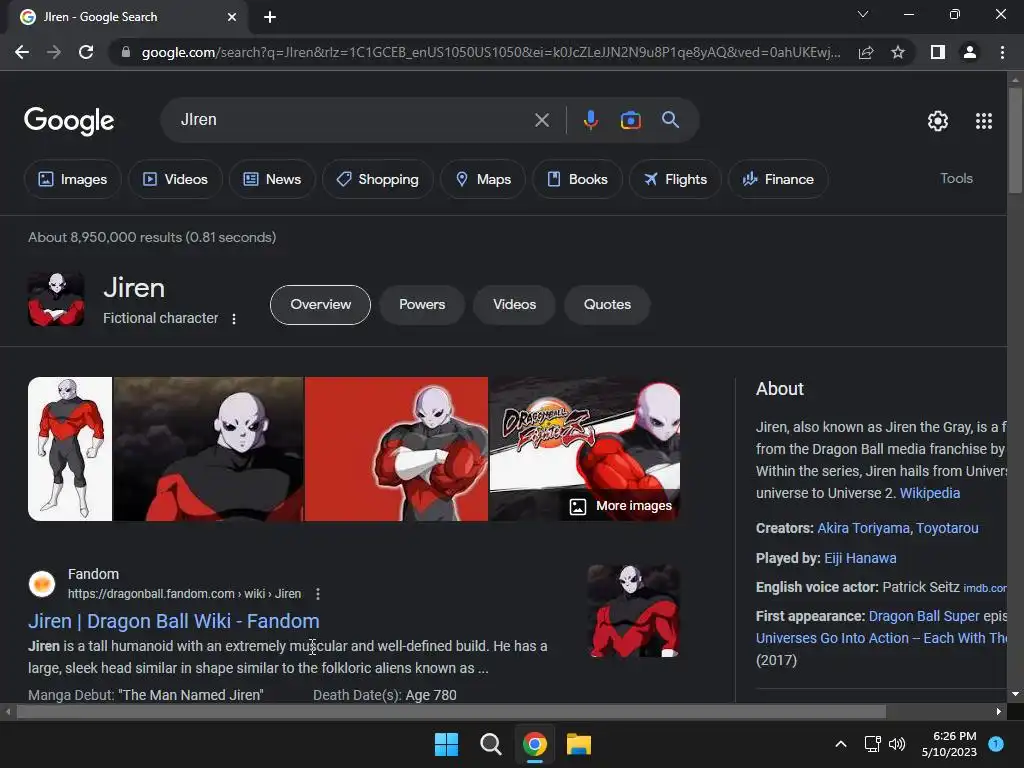
Task: Click the Google logo
Action: point(69,121)
